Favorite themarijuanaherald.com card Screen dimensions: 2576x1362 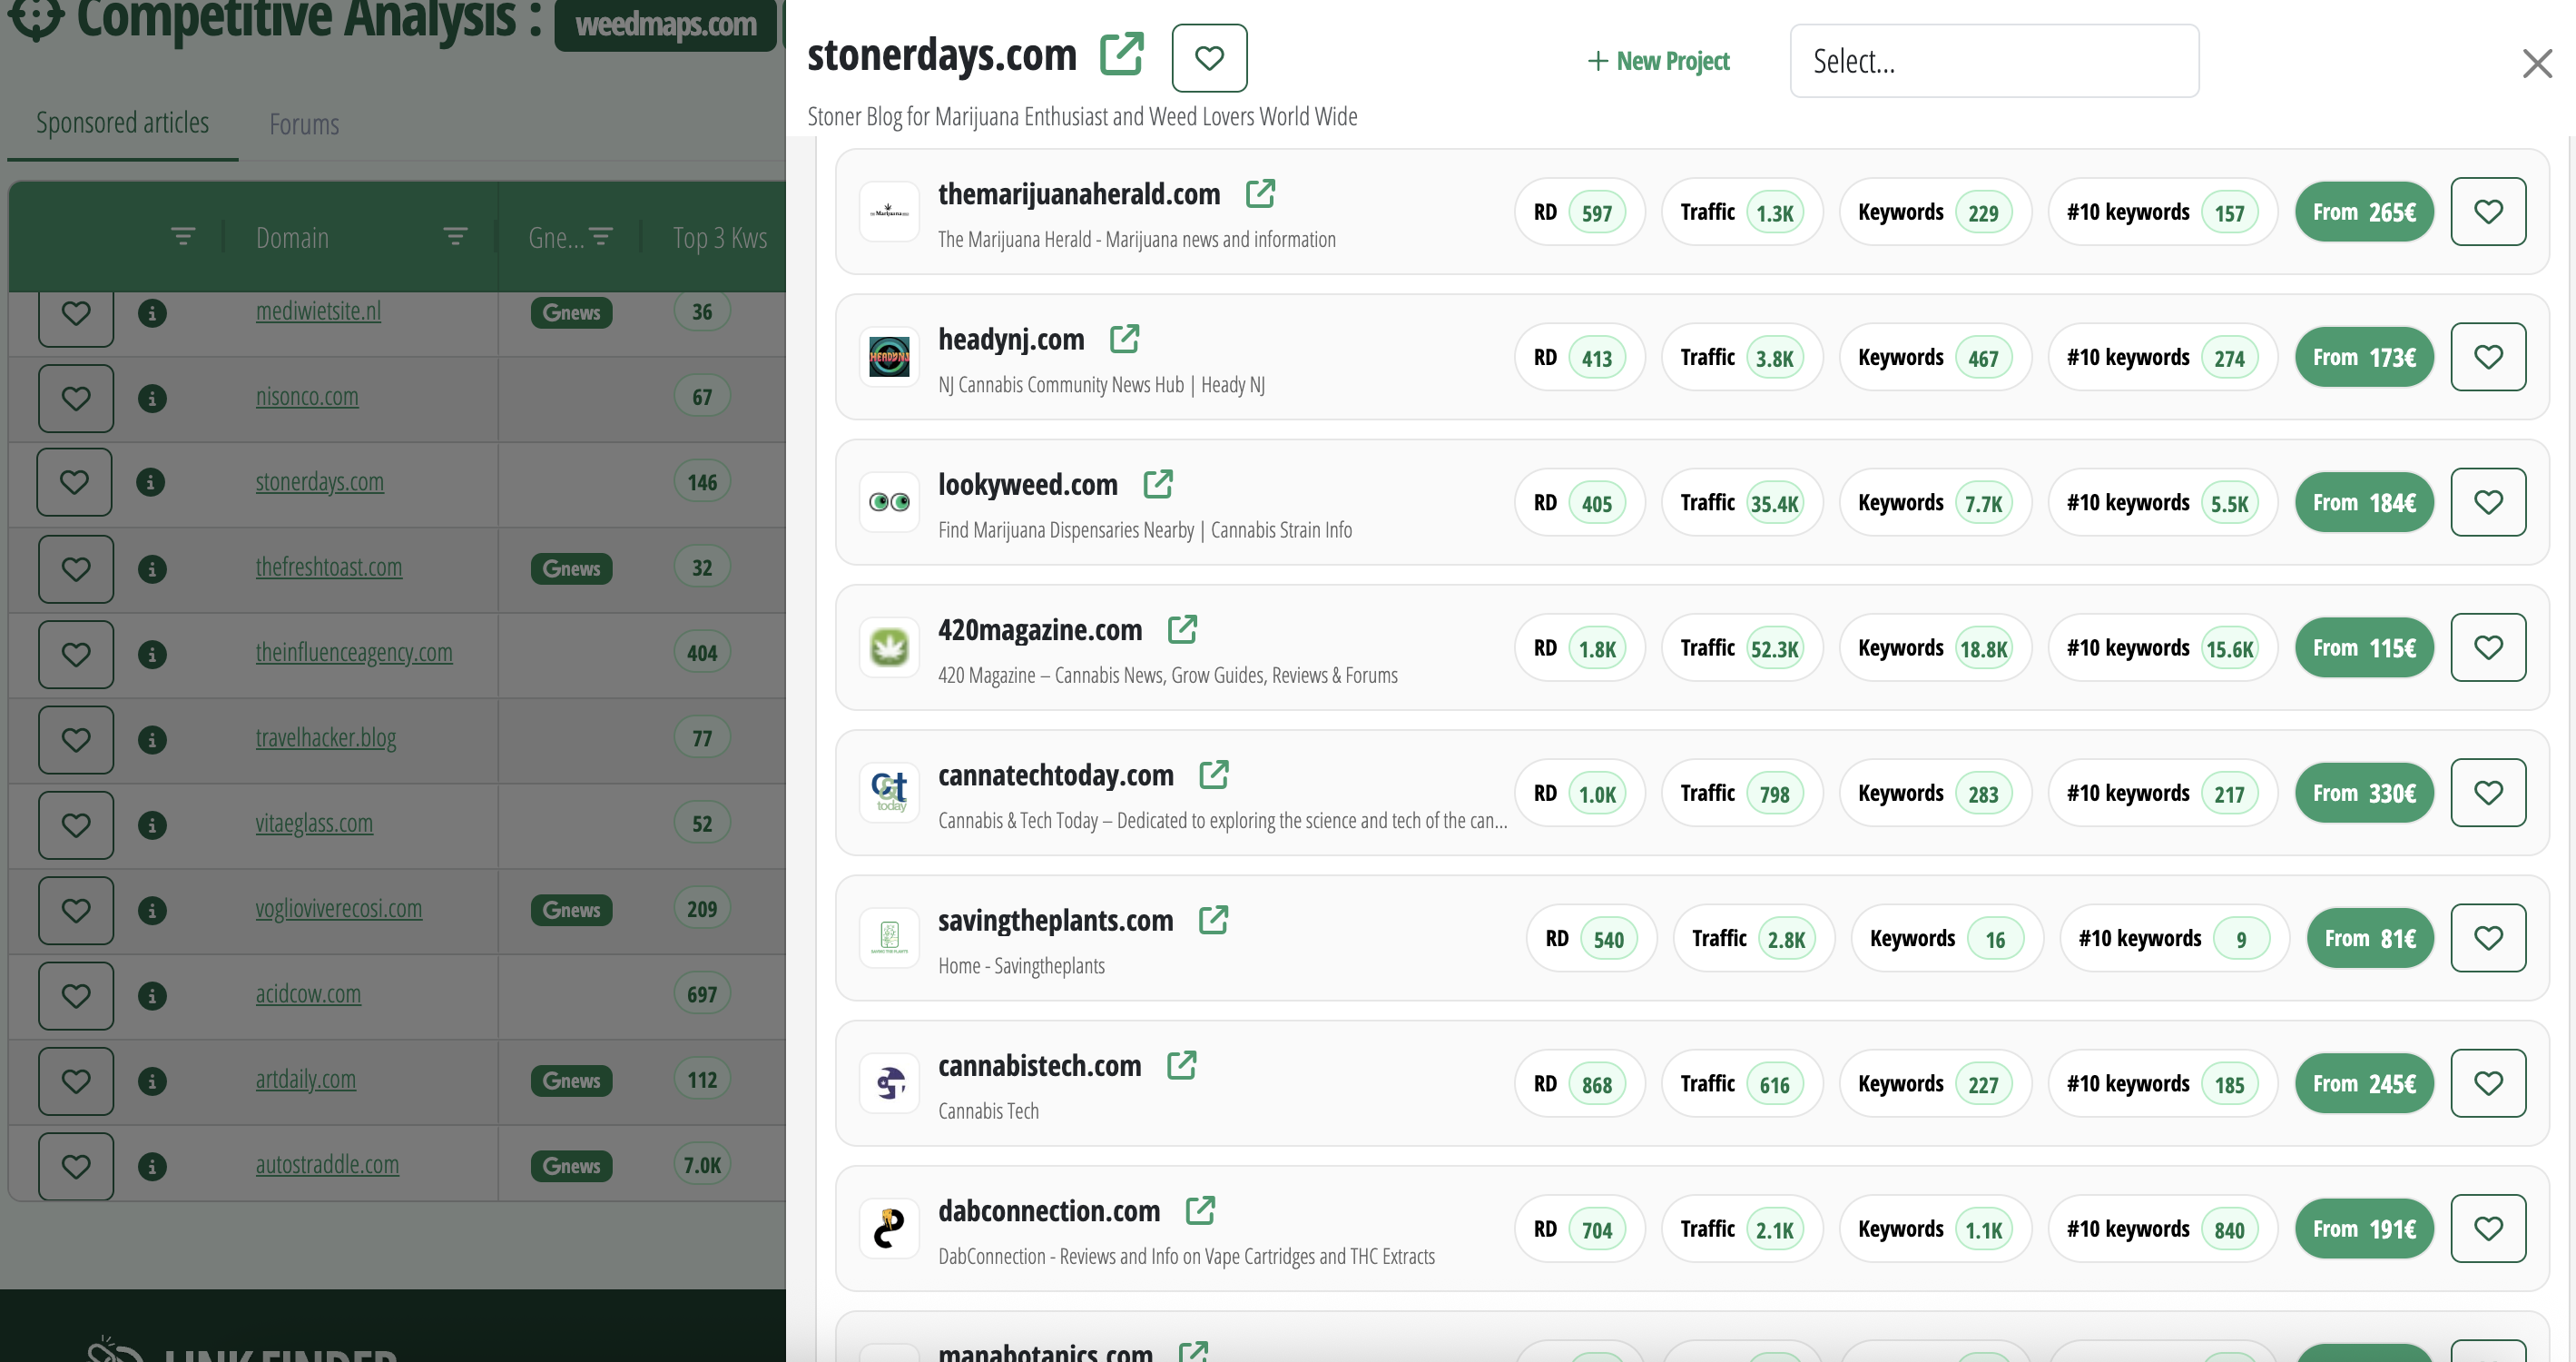pos(2488,212)
